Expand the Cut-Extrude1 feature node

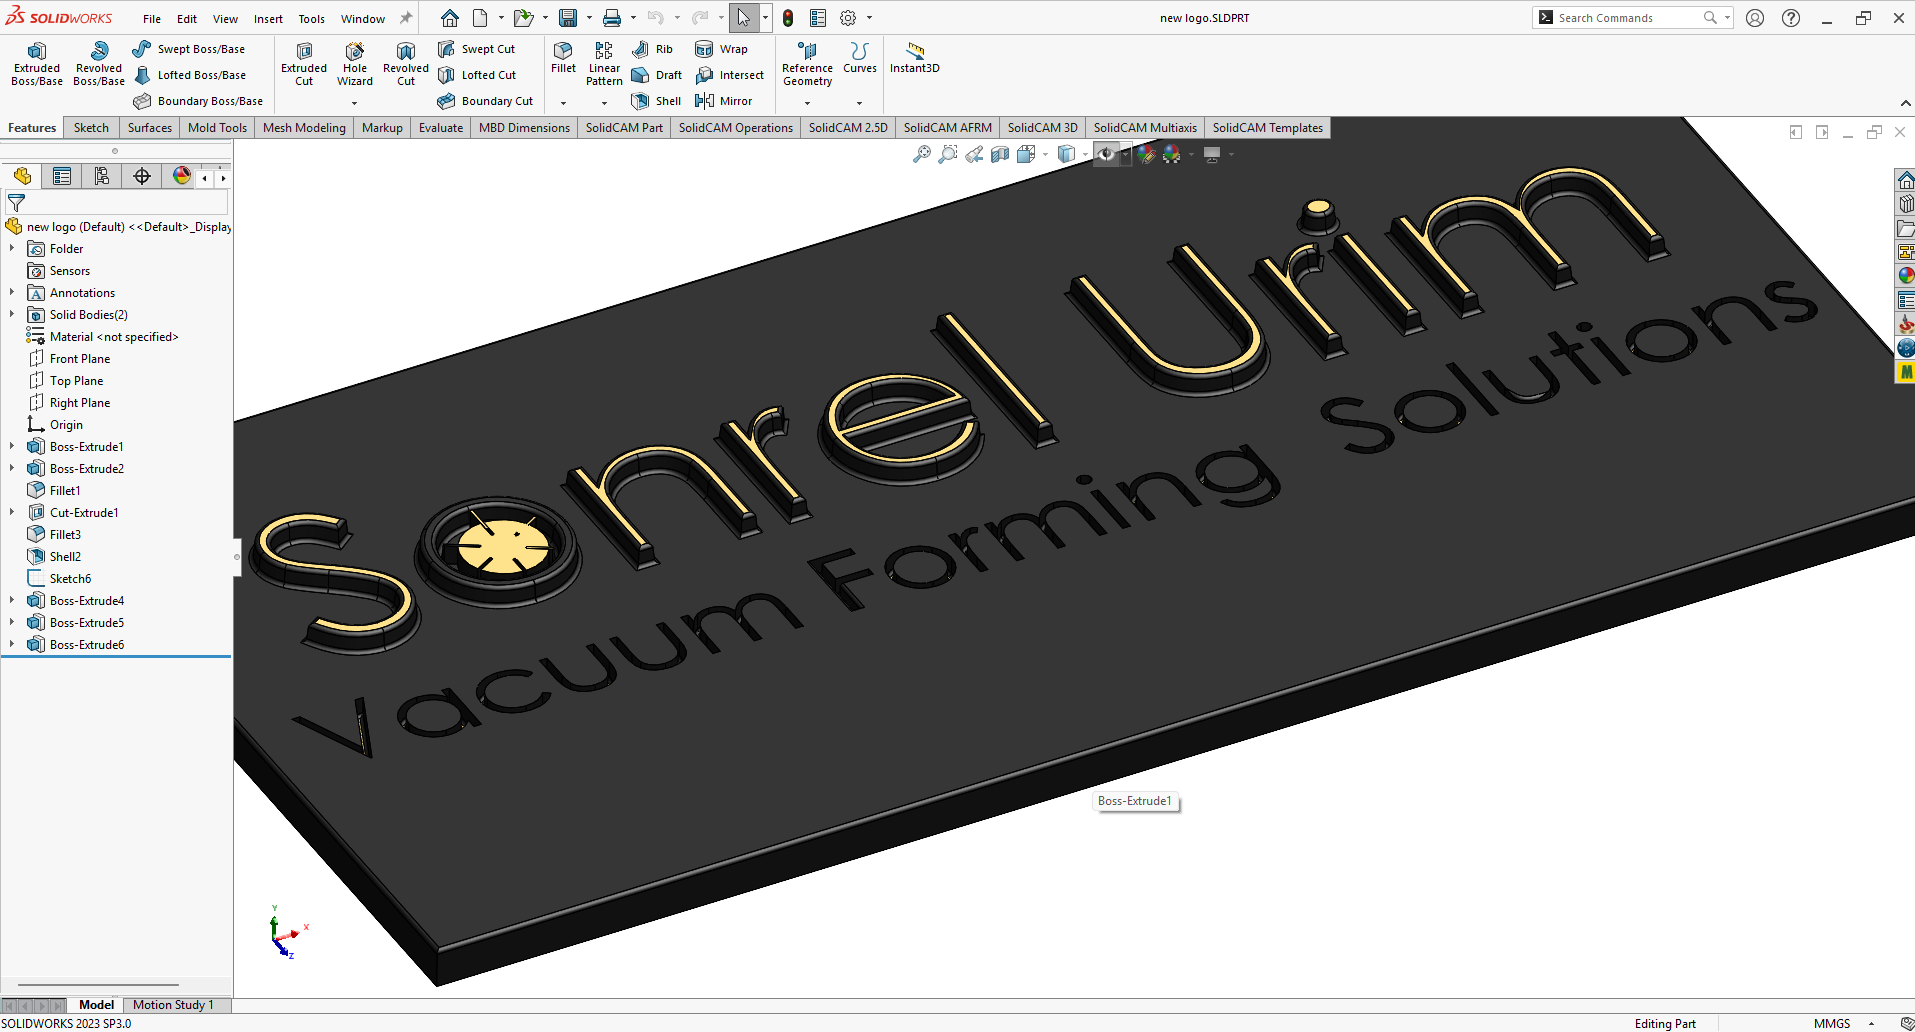point(12,513)
